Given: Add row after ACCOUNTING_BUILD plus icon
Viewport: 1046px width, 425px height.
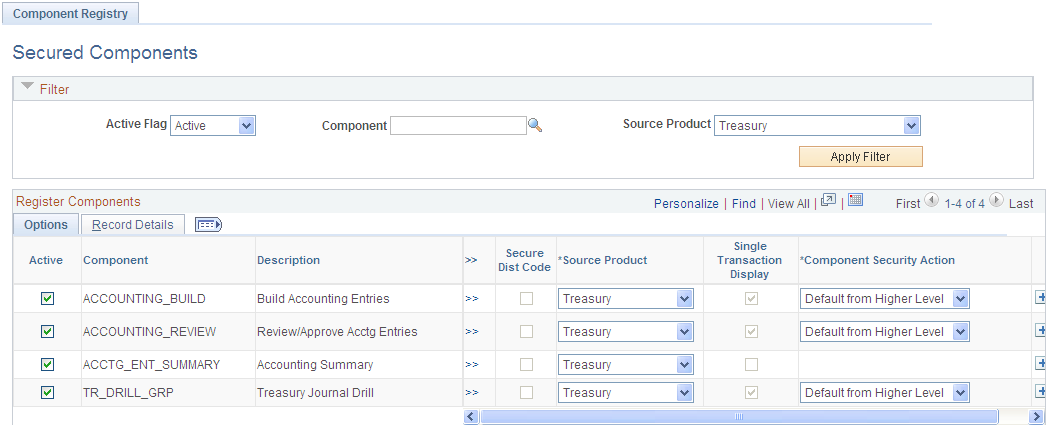Looking at the screenshot, I should 1040,298.
